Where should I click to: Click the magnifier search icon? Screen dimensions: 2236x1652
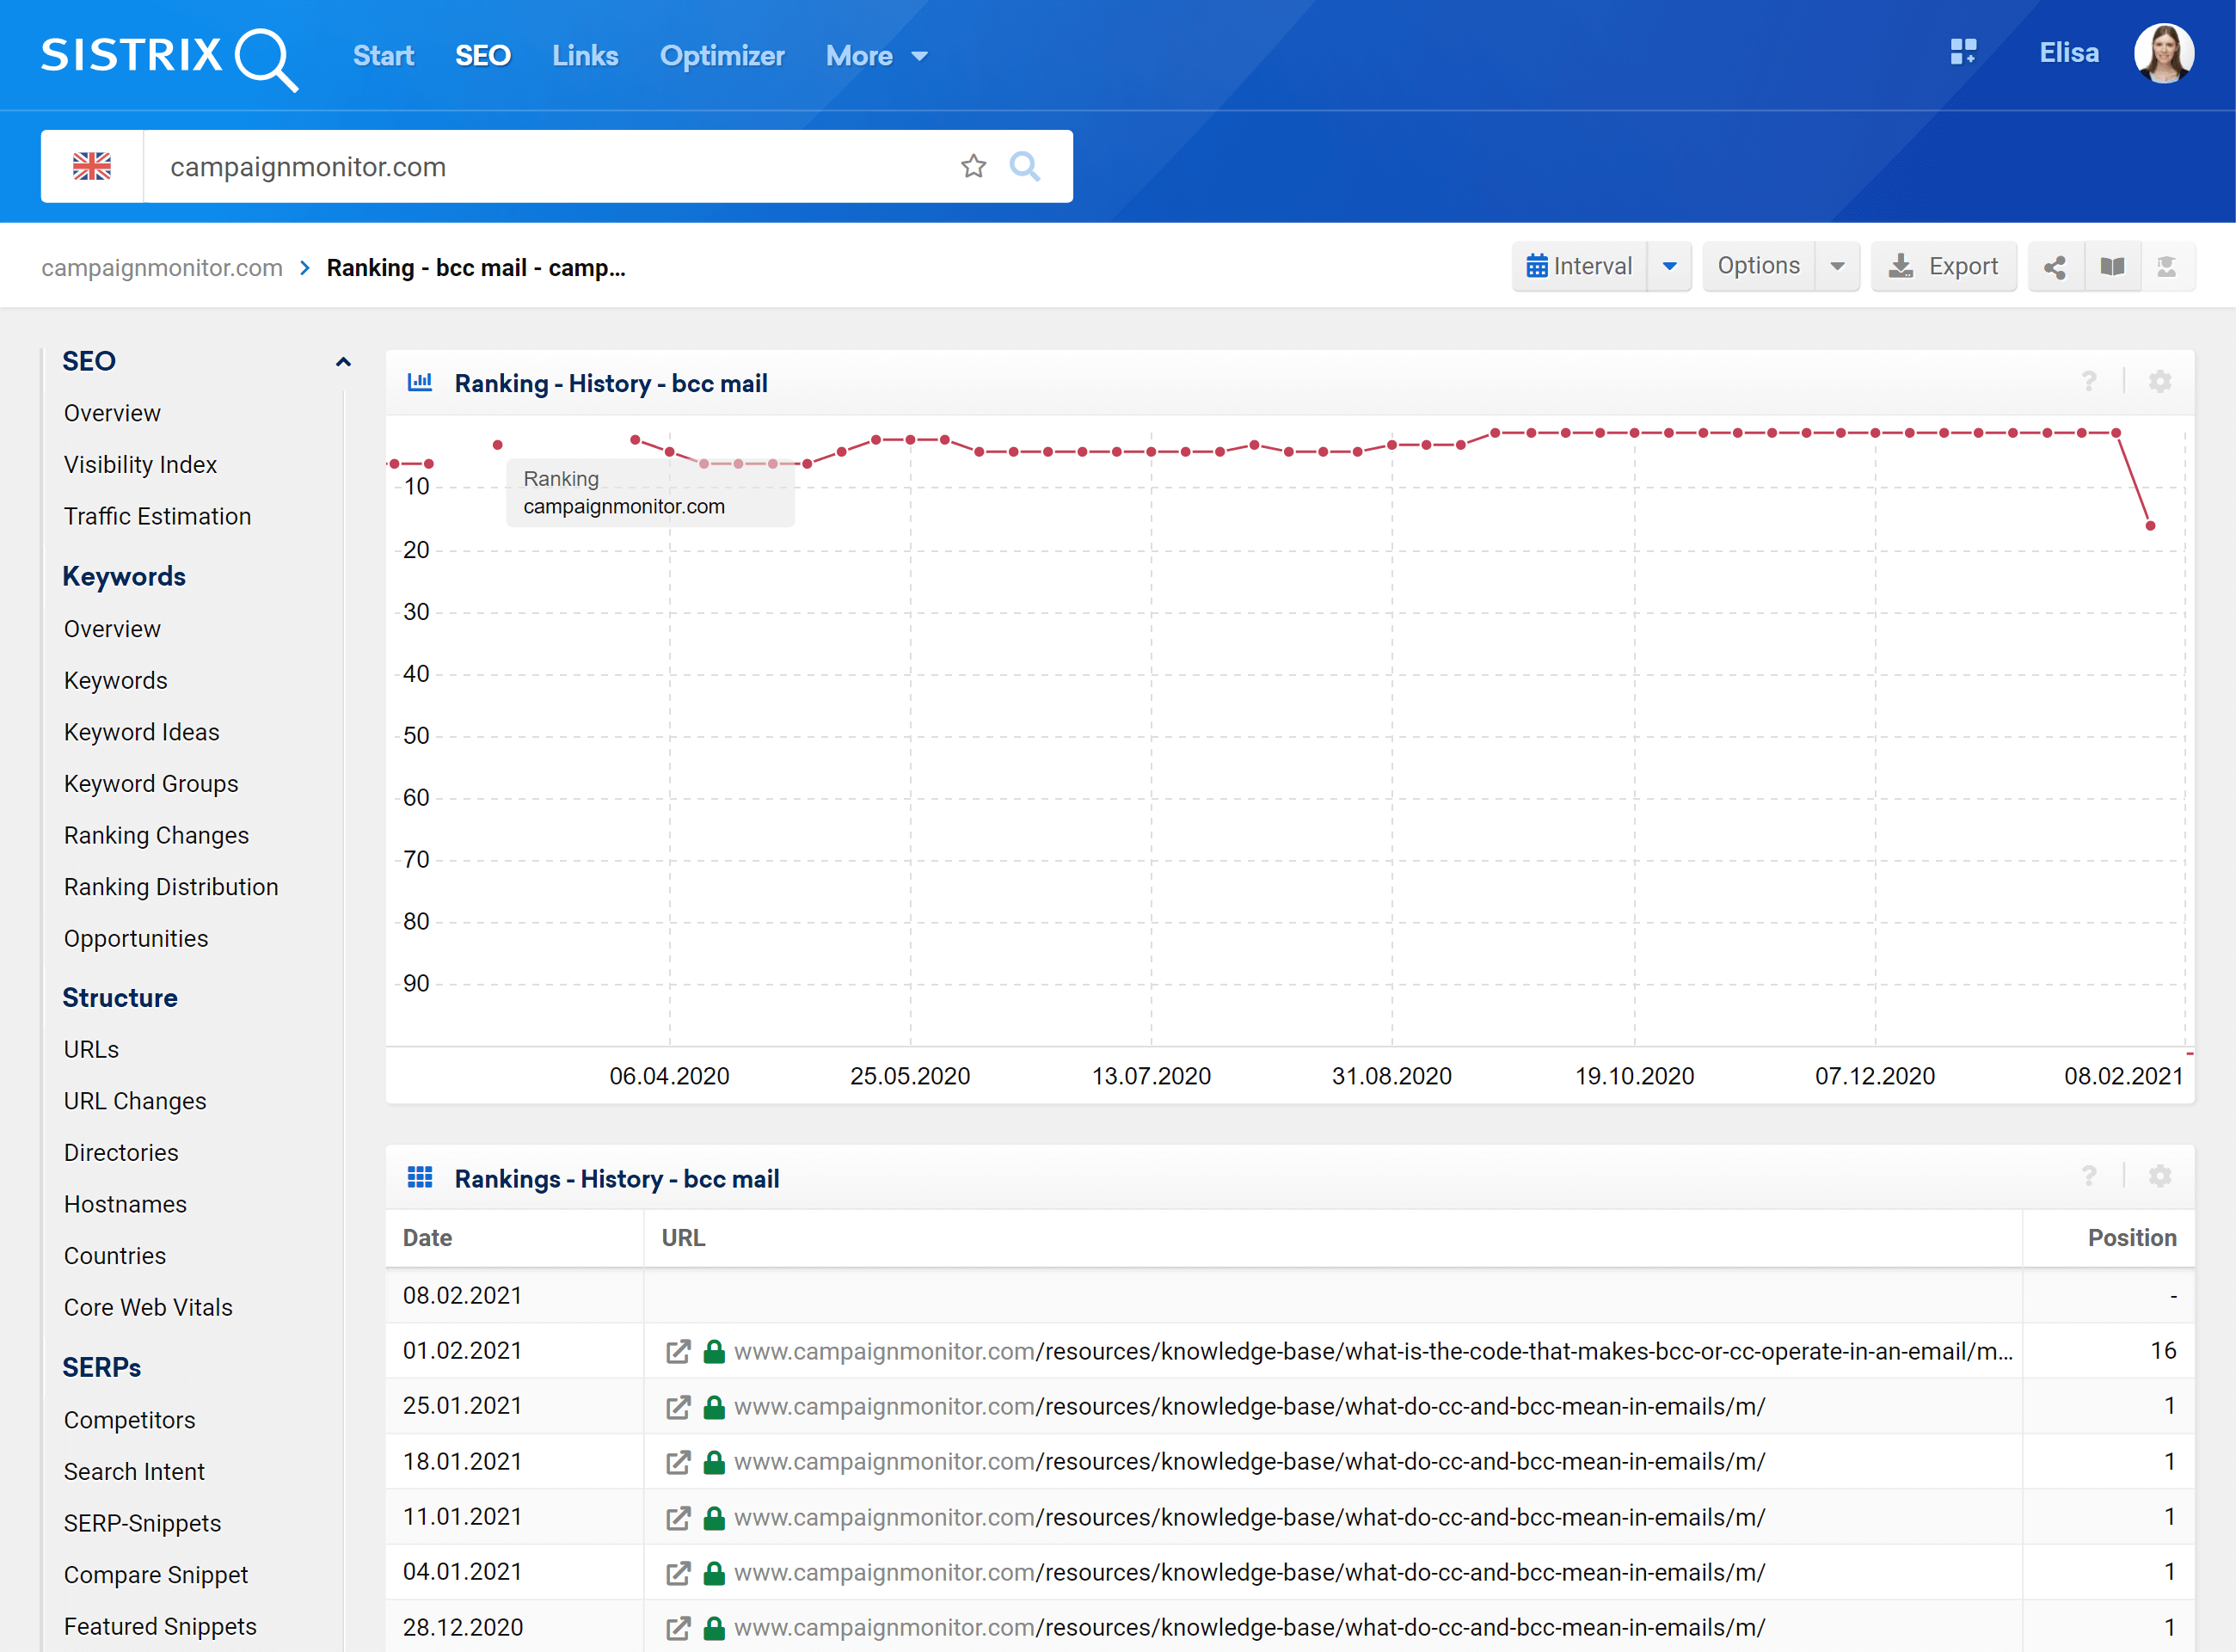[1025, 166]
